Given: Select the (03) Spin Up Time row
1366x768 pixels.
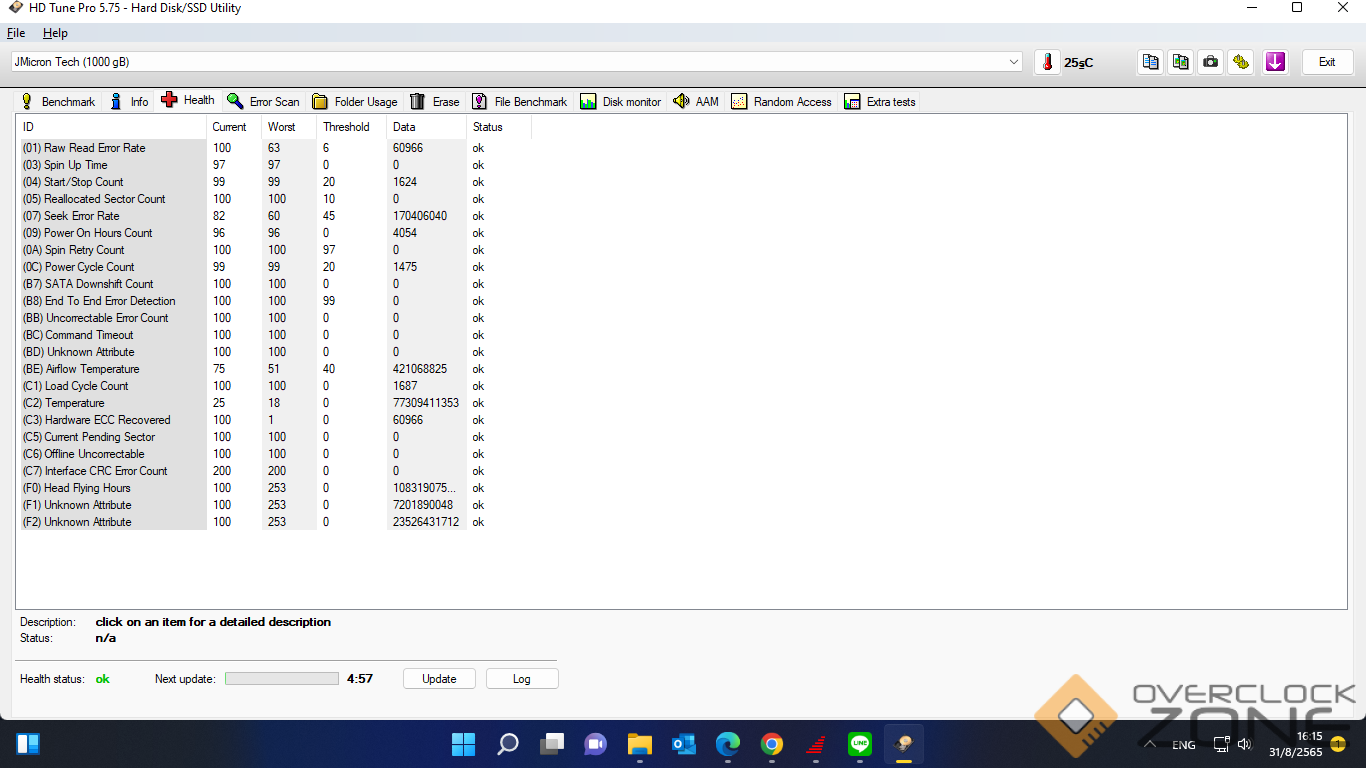Looking at the screenshot, I should [x=274, y=165].
